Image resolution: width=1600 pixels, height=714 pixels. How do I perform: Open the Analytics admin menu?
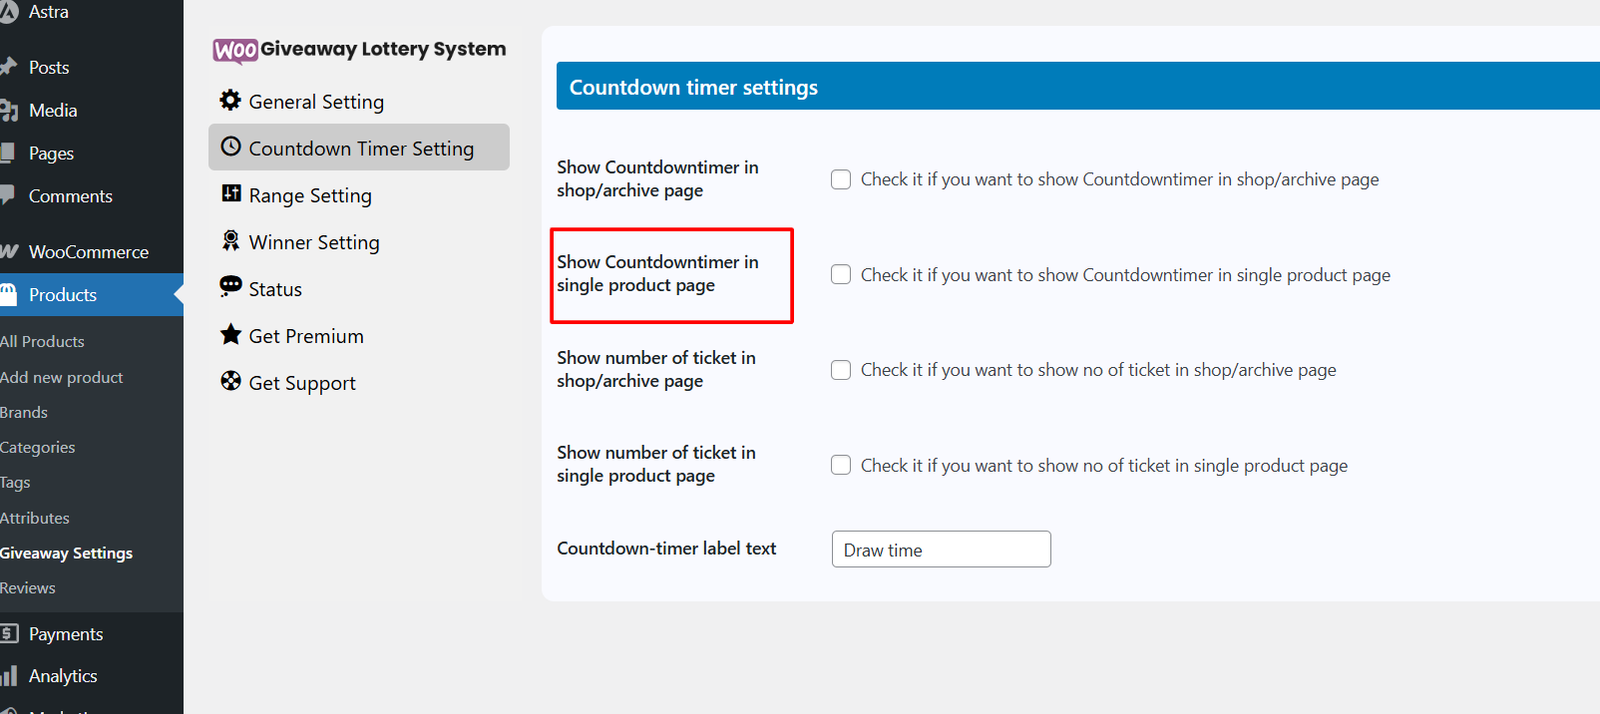click(x=62, y=676)
